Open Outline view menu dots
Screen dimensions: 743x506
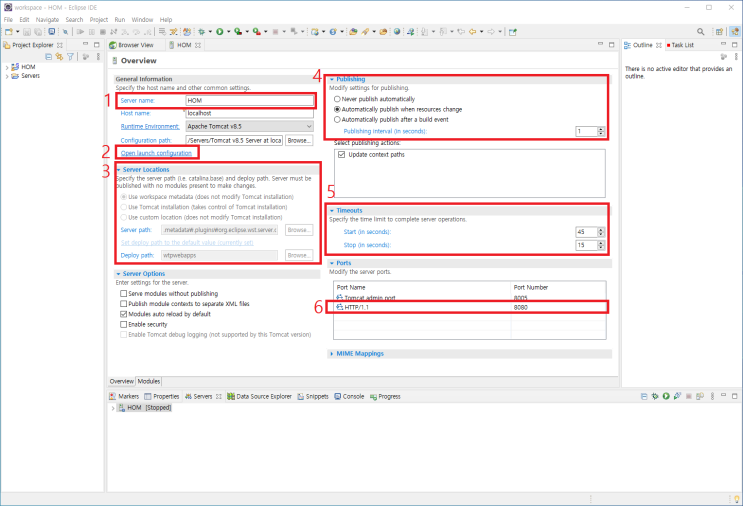[736, 57]
